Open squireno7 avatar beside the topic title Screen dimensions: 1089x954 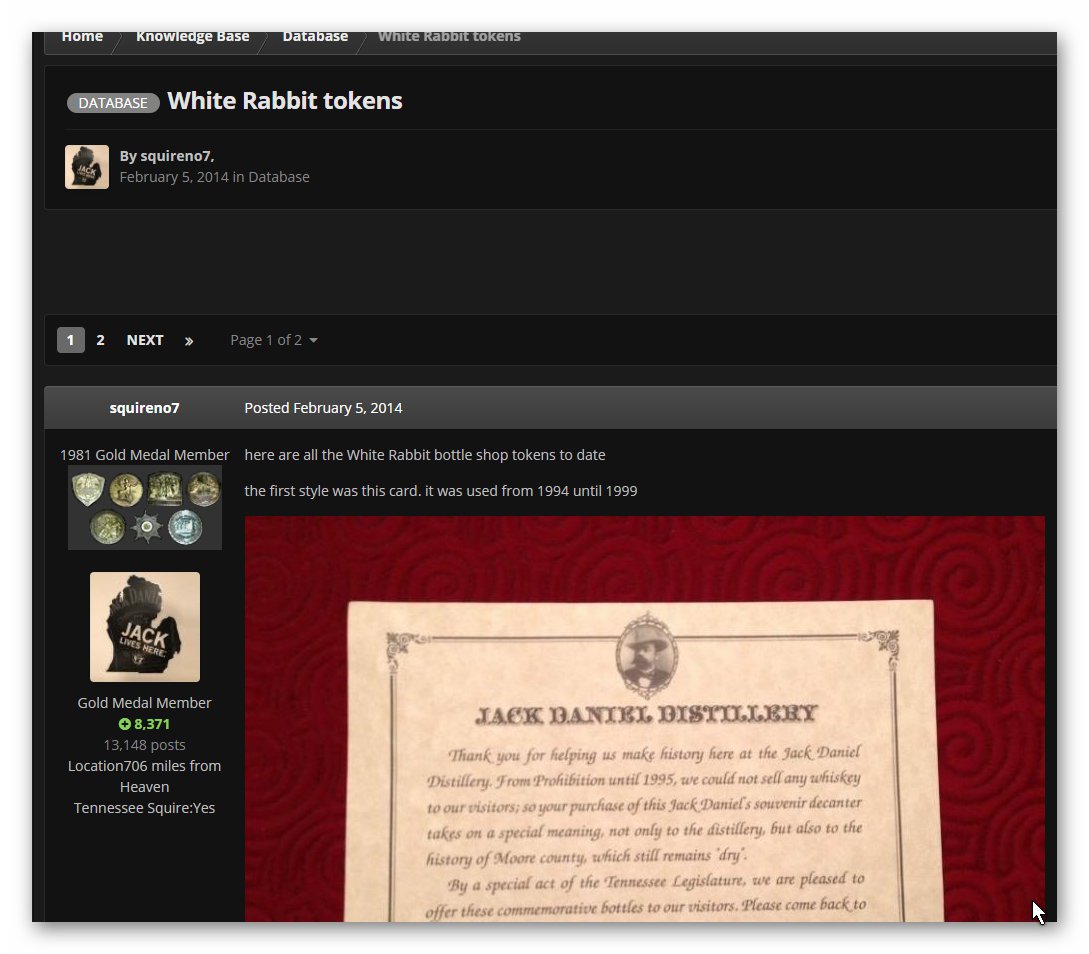87,167
